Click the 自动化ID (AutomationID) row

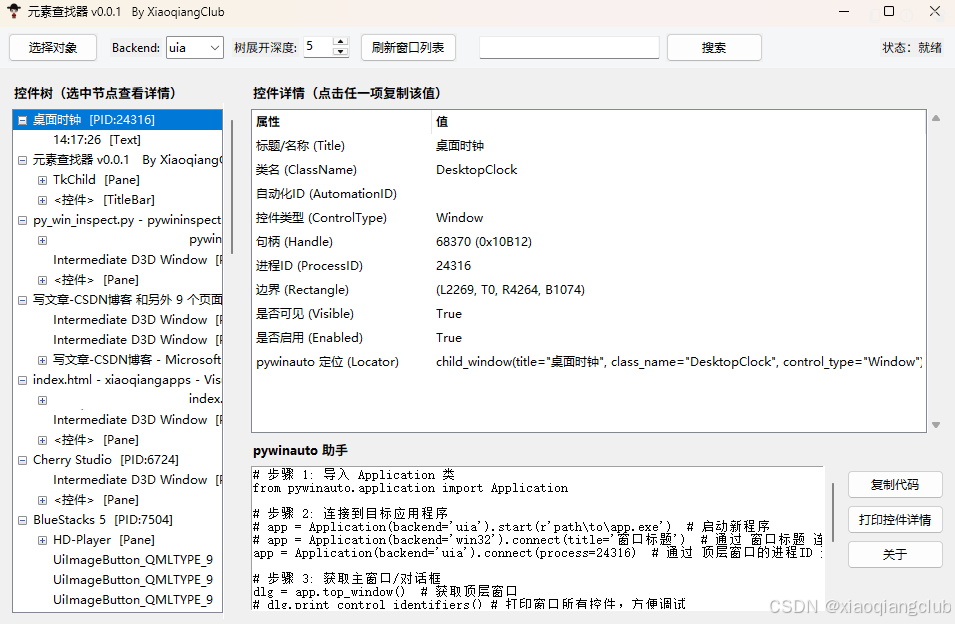click(588, 194)
